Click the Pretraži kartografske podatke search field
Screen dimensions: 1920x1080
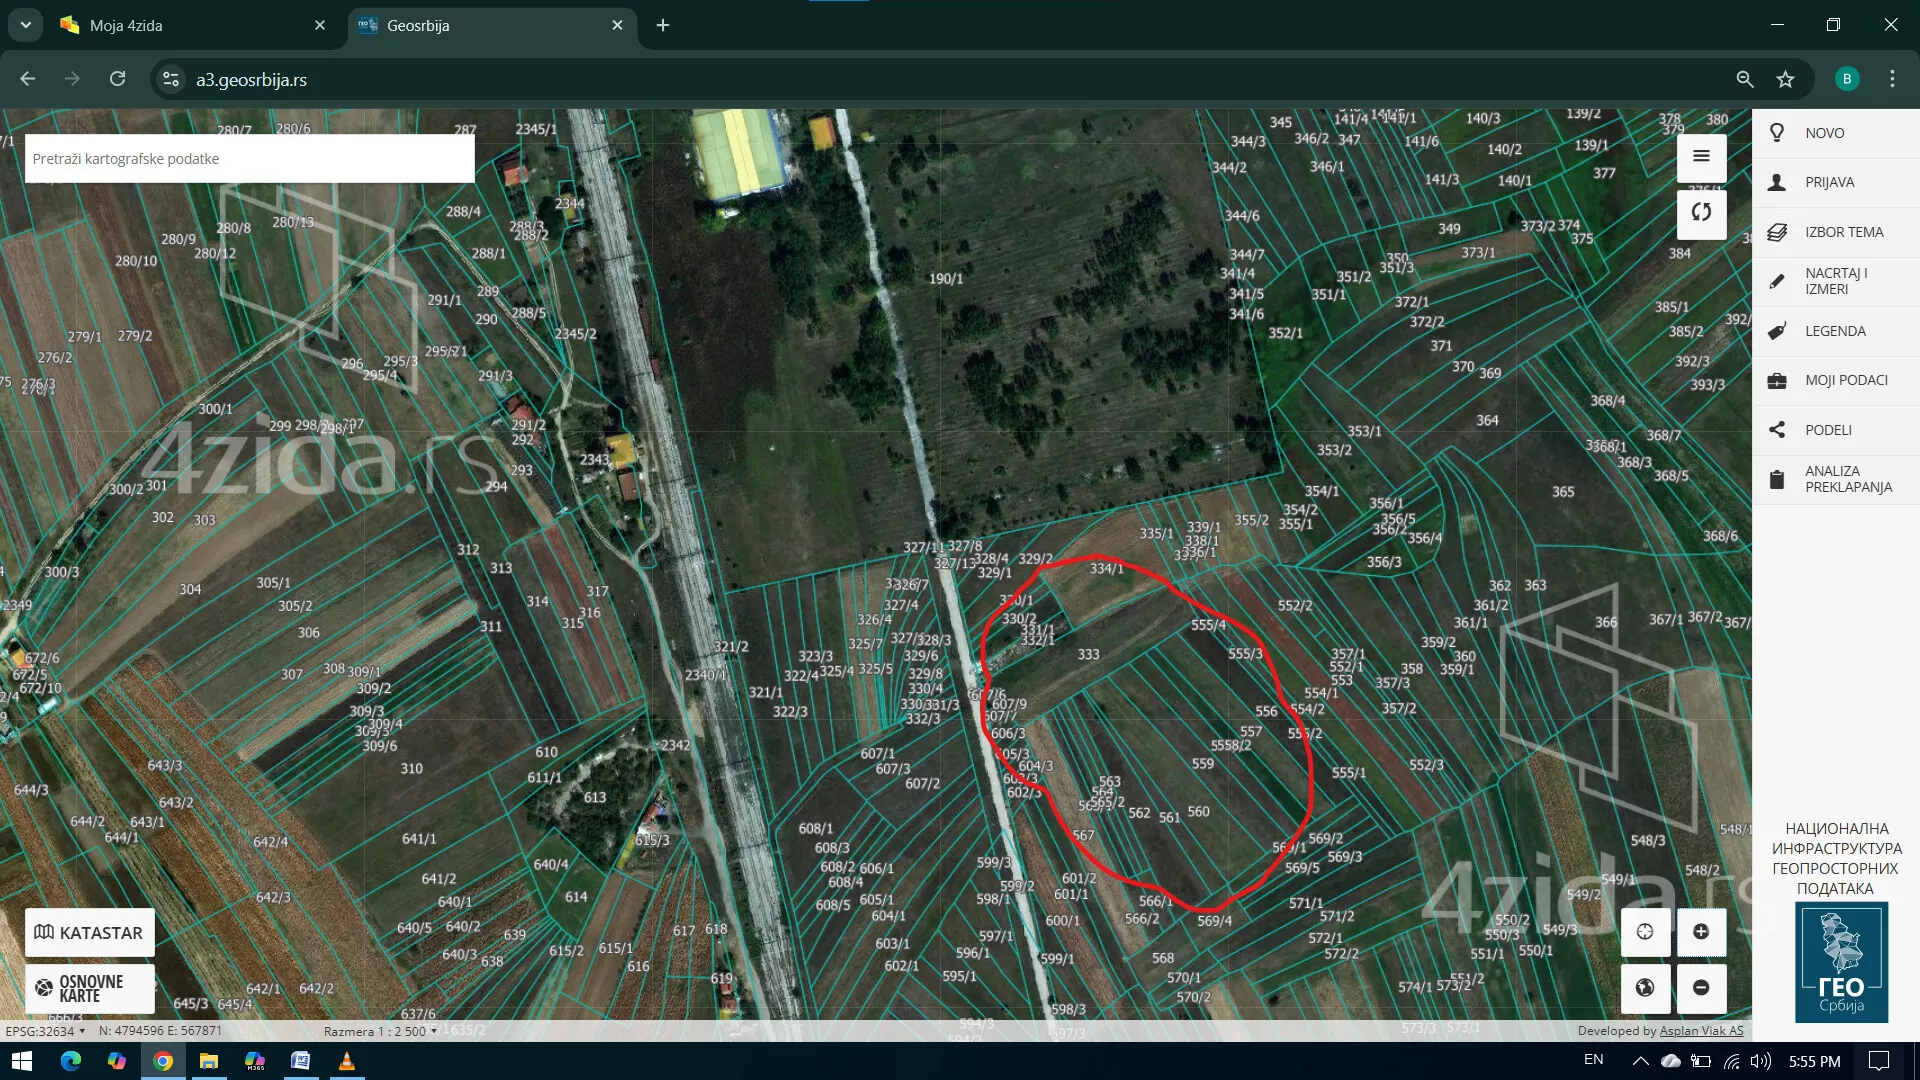pos(249,159)
